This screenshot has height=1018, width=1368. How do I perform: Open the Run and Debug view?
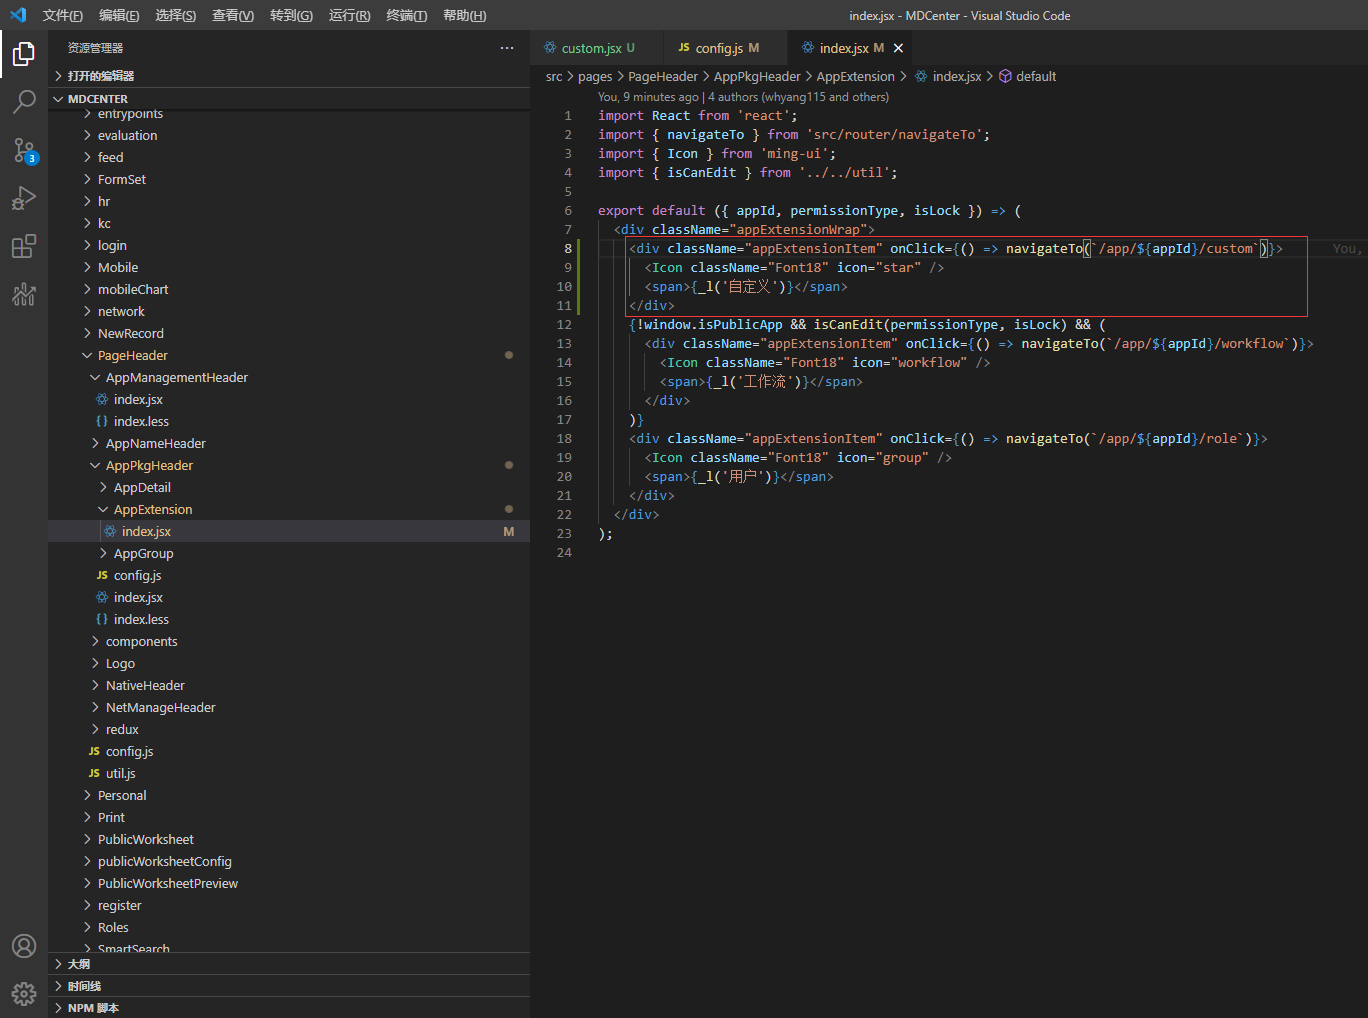coord(24,198)
